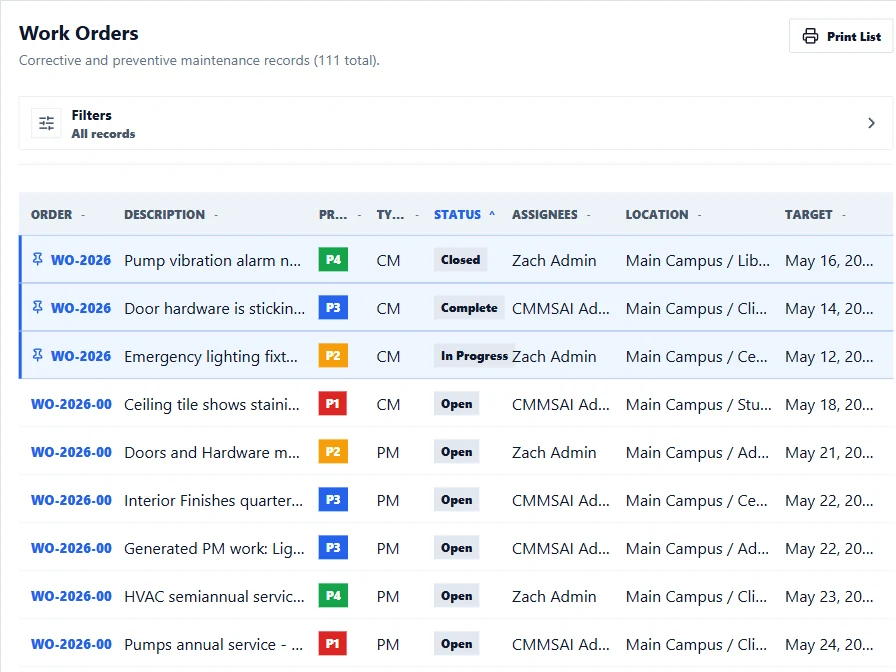
Task: Click the pin icon on Door hardware row
Action: coord(38,307)
